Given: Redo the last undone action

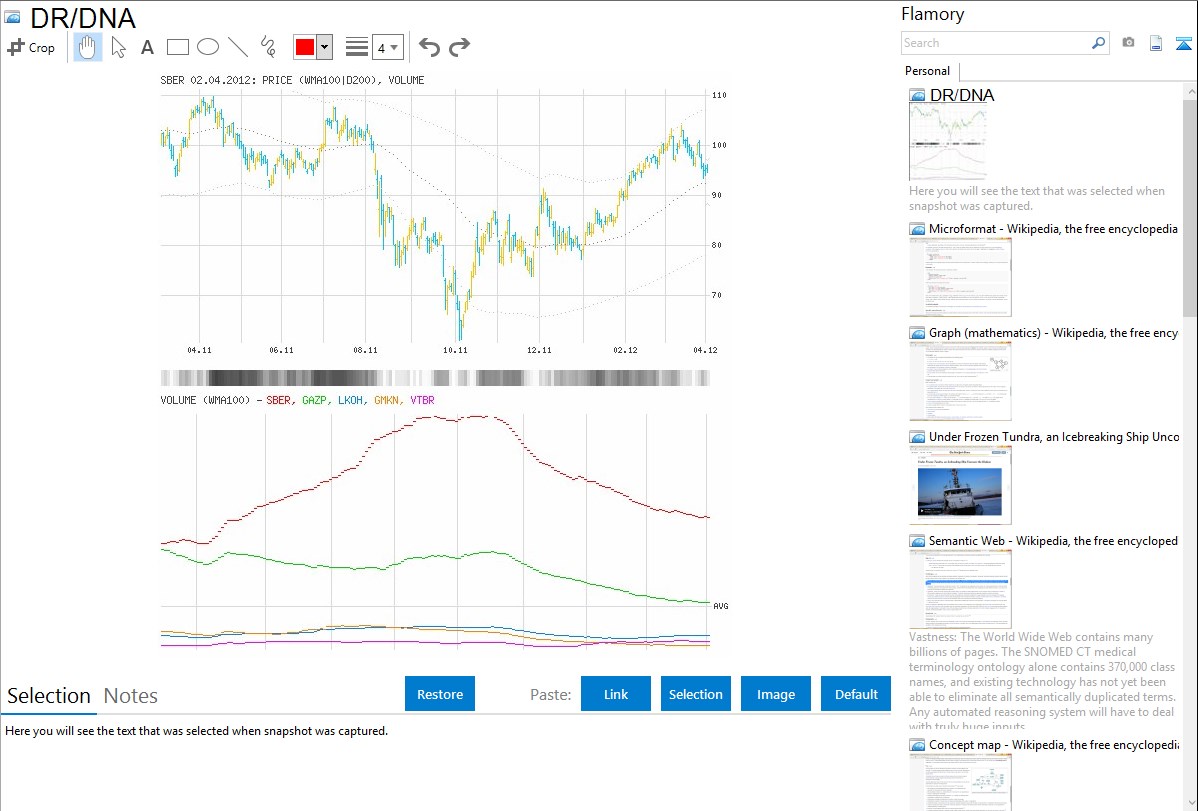Looking at the screenshot, I should (x=459, y=47).
